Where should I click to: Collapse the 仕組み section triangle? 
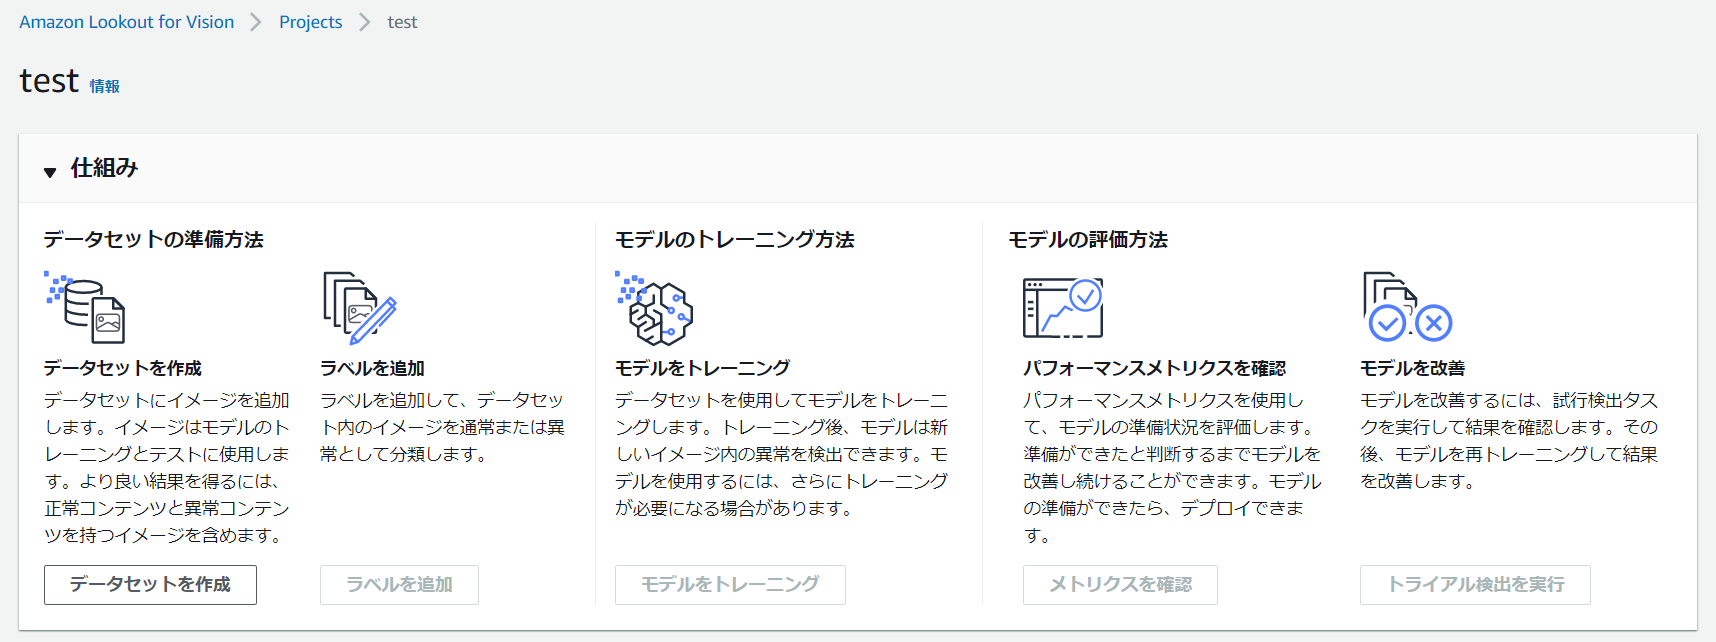click(50, 172)
